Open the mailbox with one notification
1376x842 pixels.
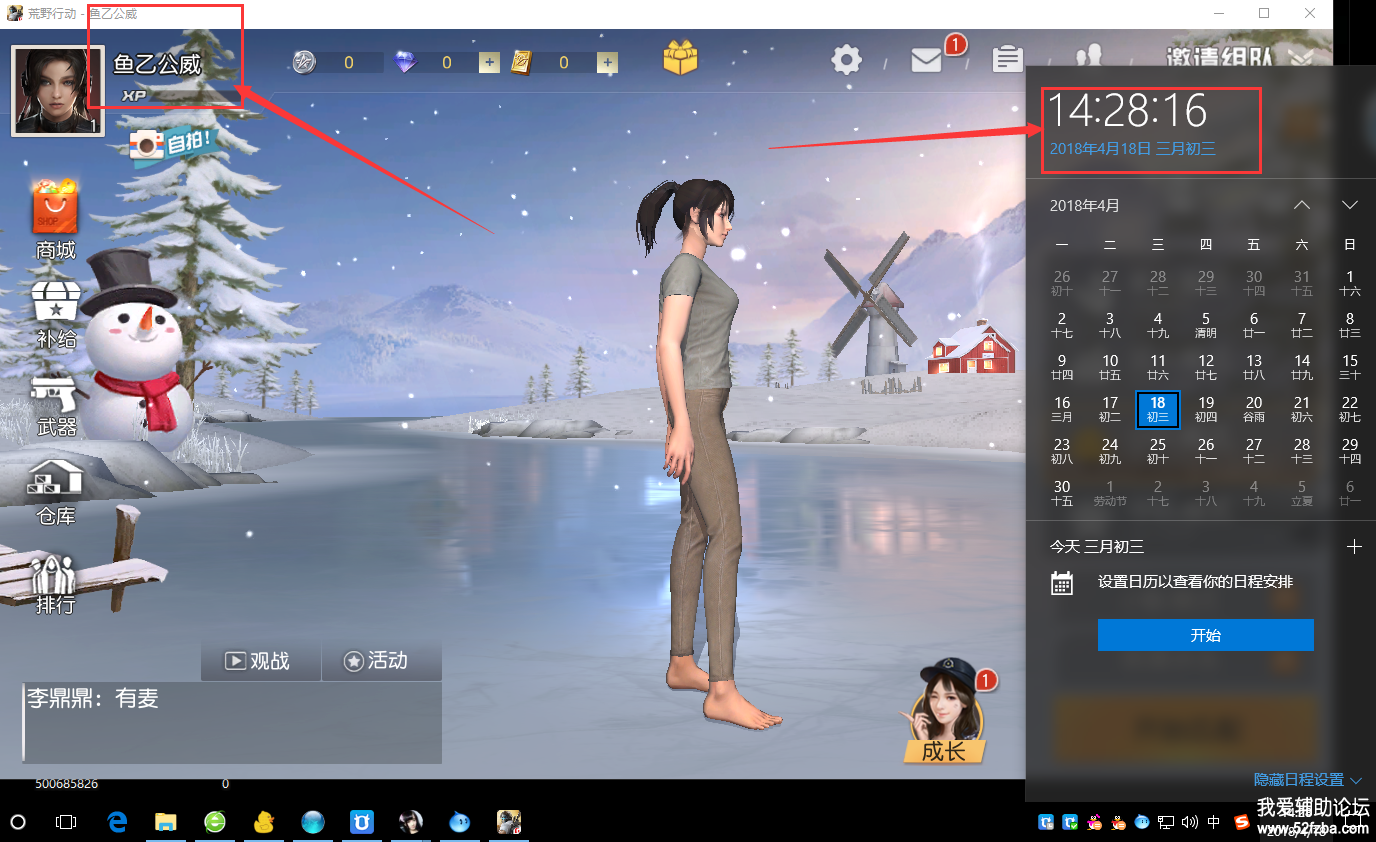(927, 60)
